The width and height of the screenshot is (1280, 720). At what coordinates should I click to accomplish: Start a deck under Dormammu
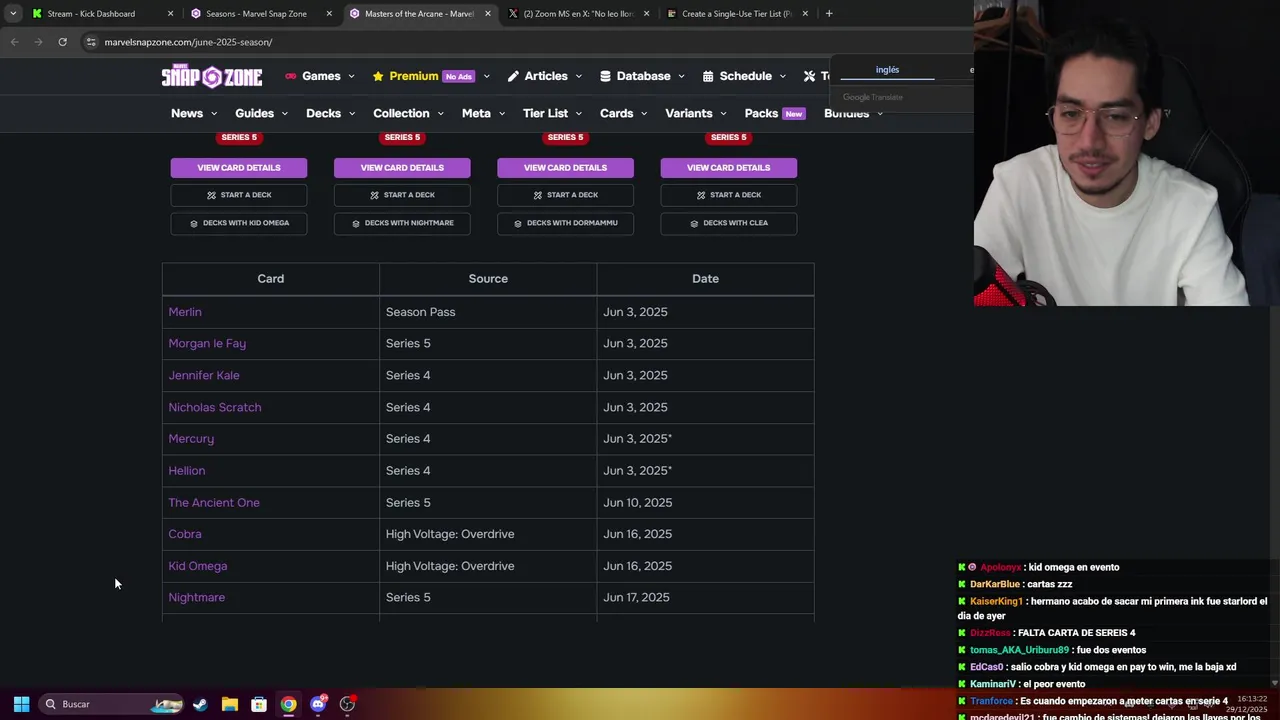tap(565, 195)
